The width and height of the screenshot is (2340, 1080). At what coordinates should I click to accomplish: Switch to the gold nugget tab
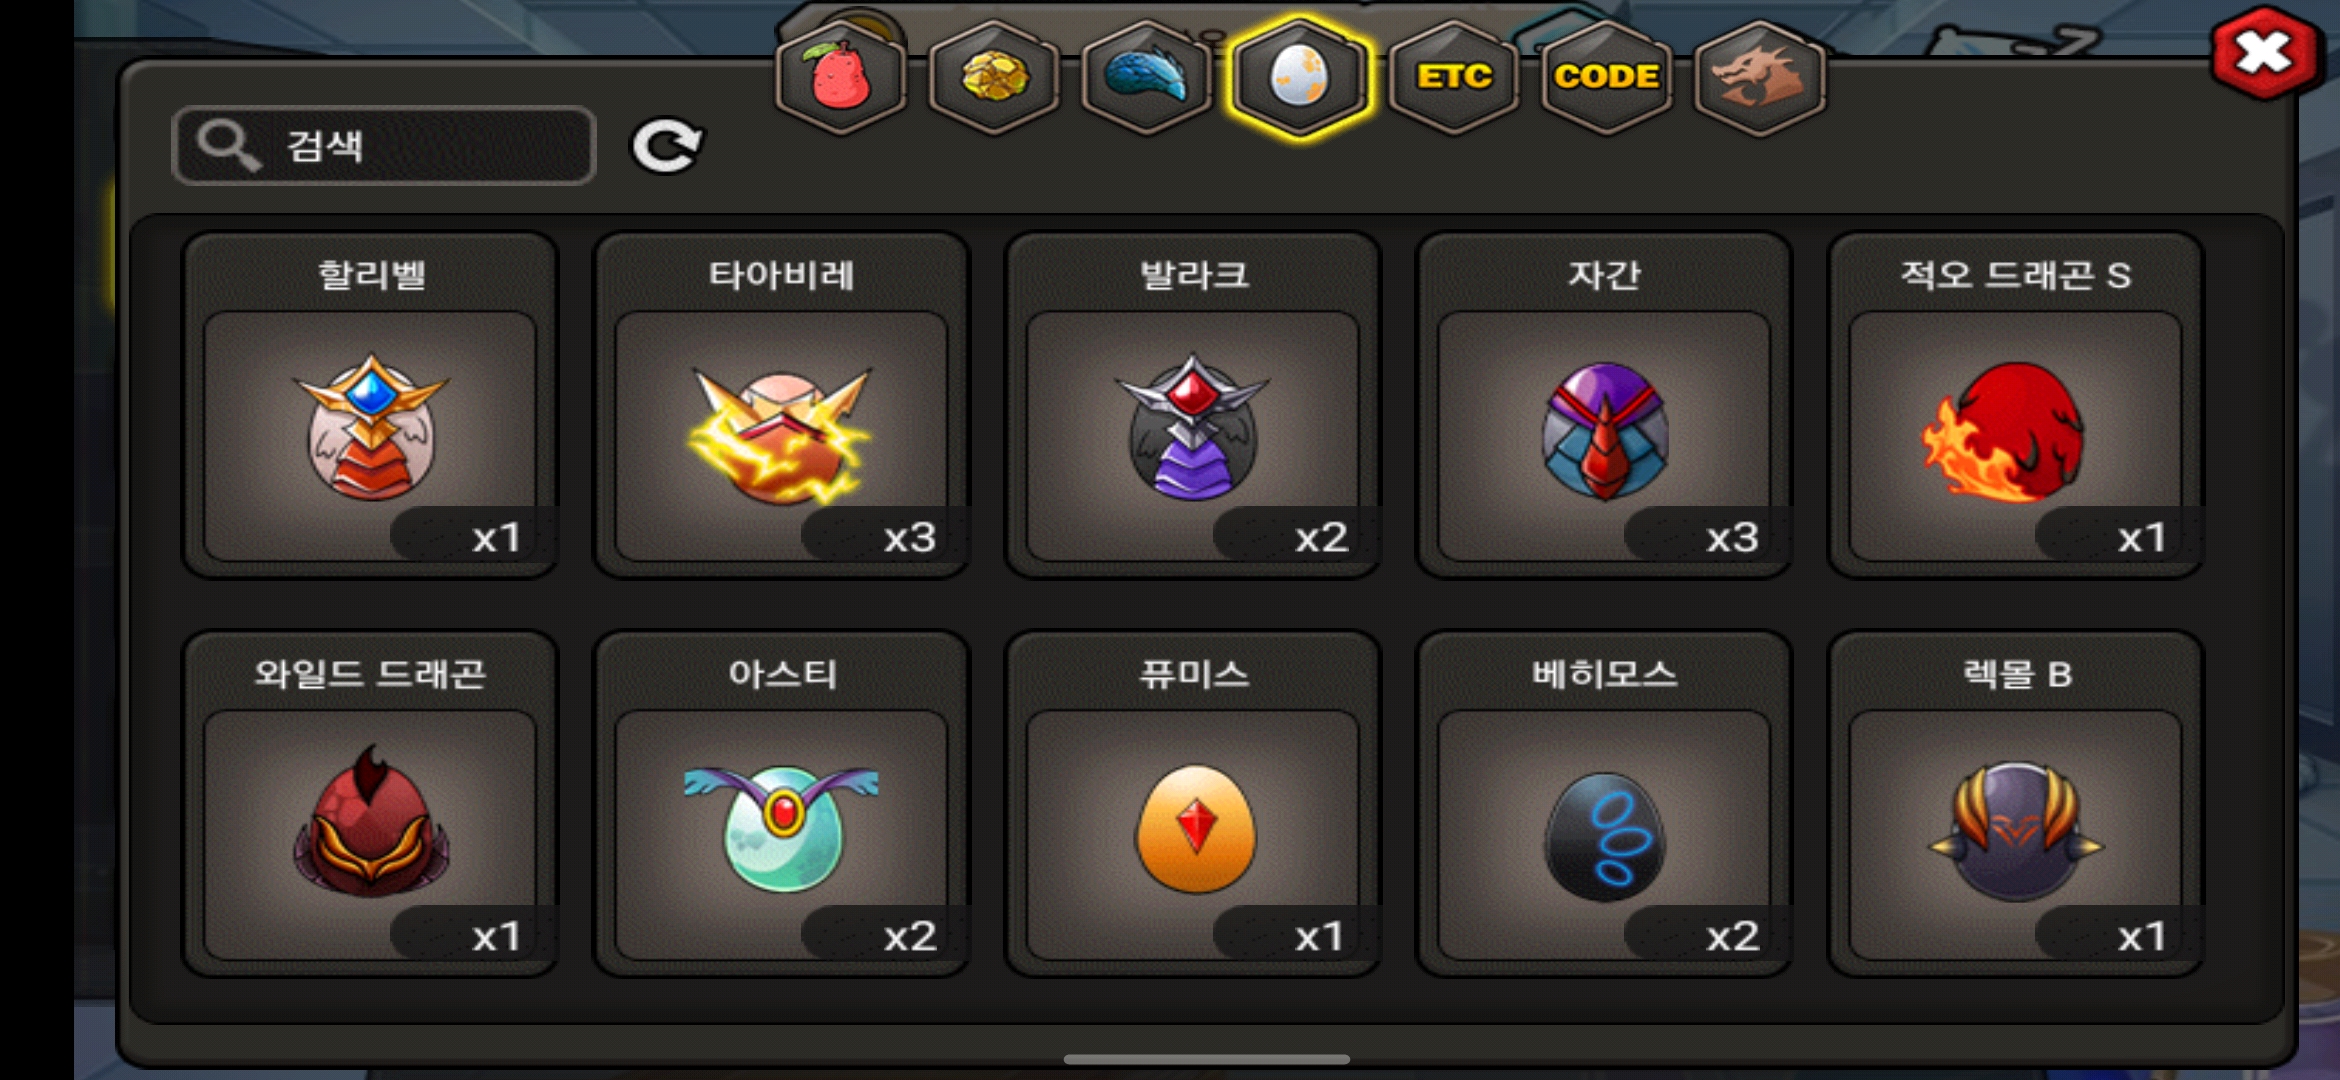click(x=994, y=76)
